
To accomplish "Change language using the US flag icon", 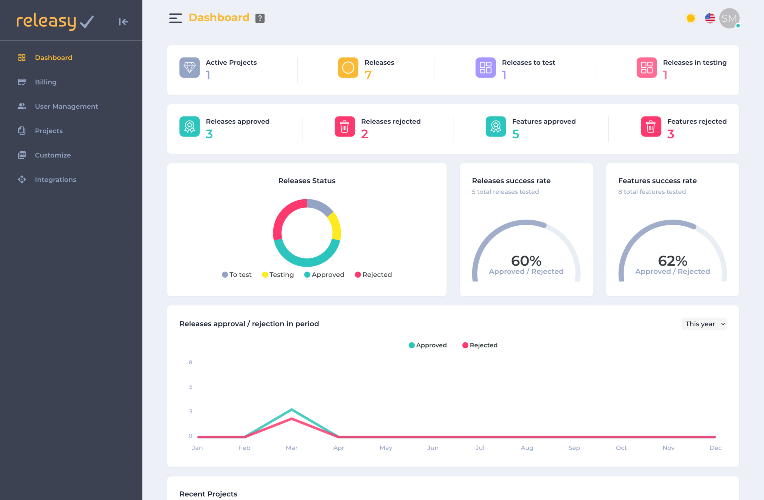I will click(x=710, y=19).
